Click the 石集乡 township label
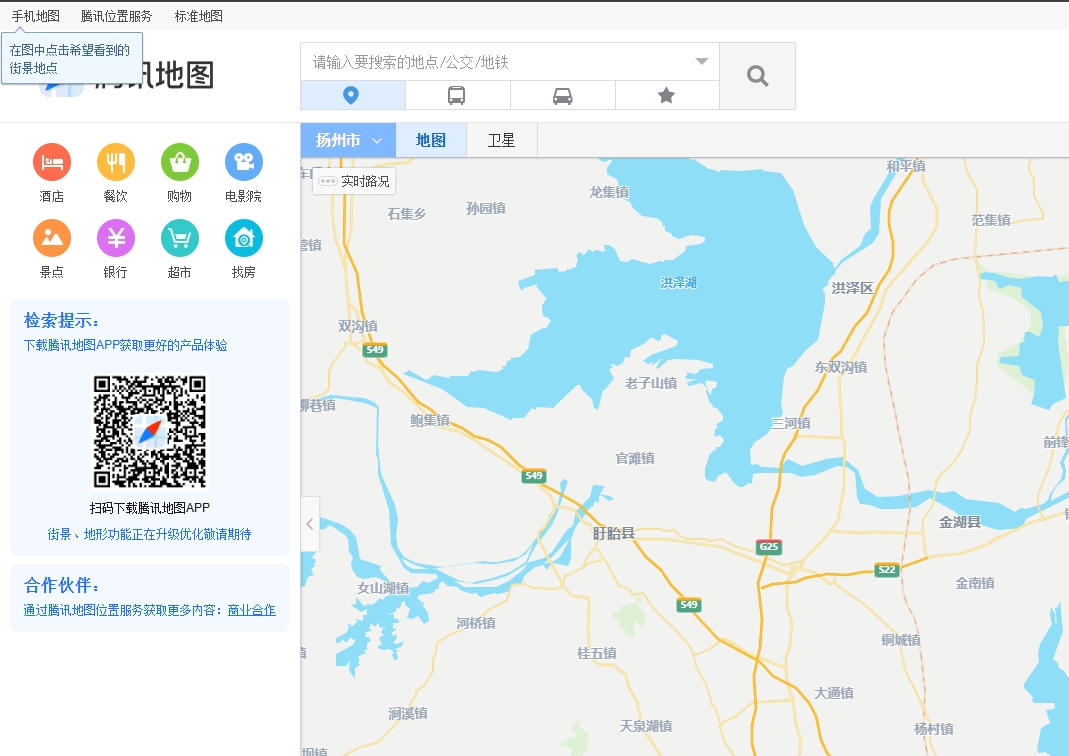The height and width of the screenshot is (756, 1069). click(407, 214)
